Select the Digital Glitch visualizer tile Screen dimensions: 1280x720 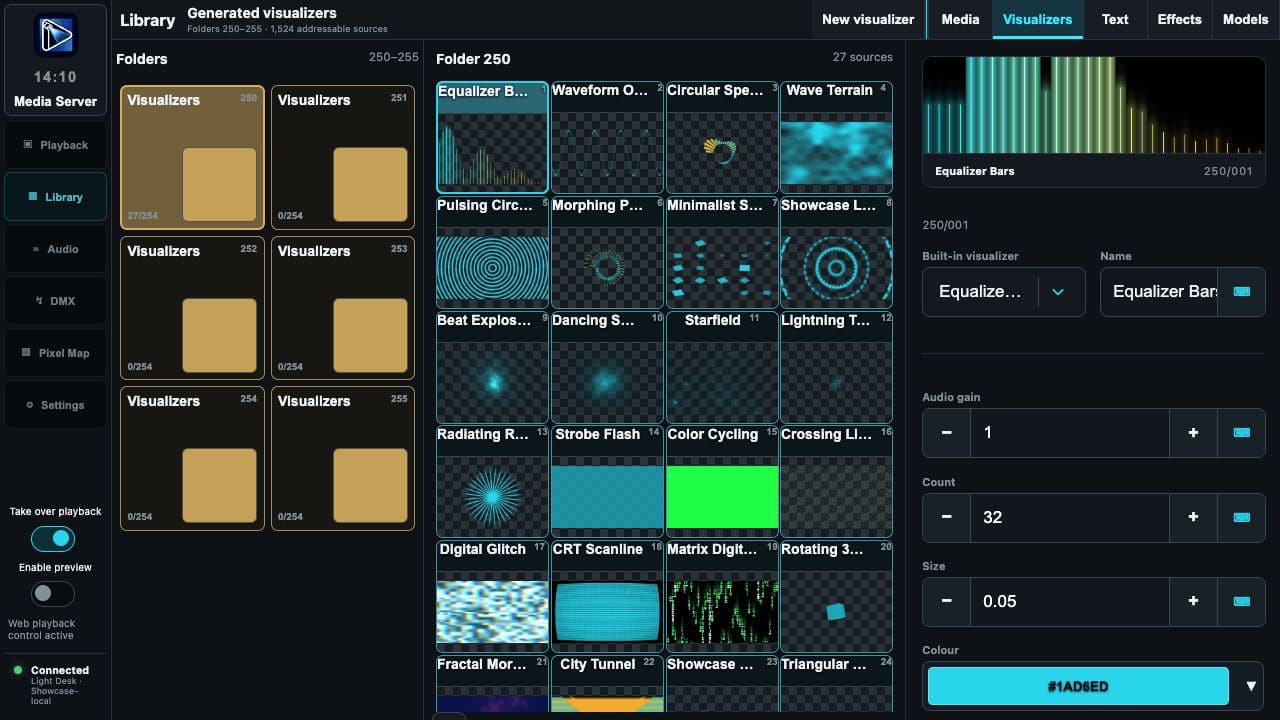(x=492, y=596)
